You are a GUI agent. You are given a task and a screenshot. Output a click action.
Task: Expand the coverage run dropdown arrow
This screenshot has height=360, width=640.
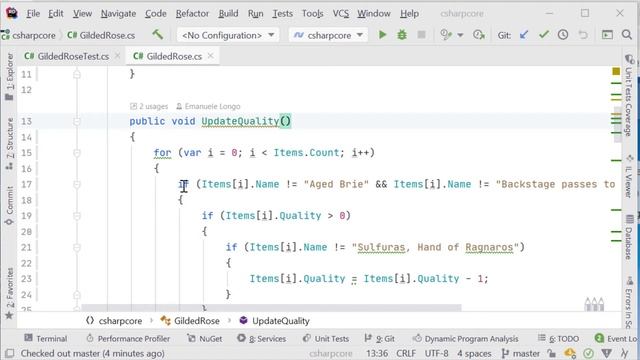point(460,36)
